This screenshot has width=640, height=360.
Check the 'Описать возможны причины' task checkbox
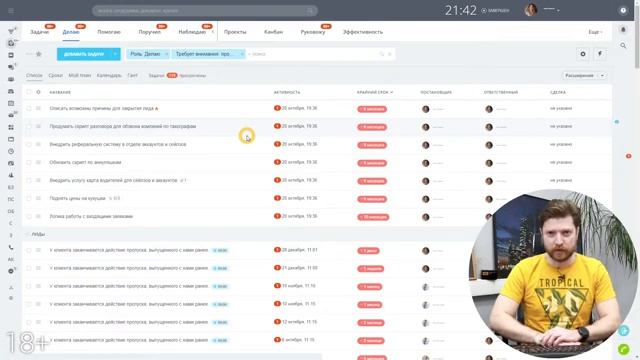pos(29,109)
